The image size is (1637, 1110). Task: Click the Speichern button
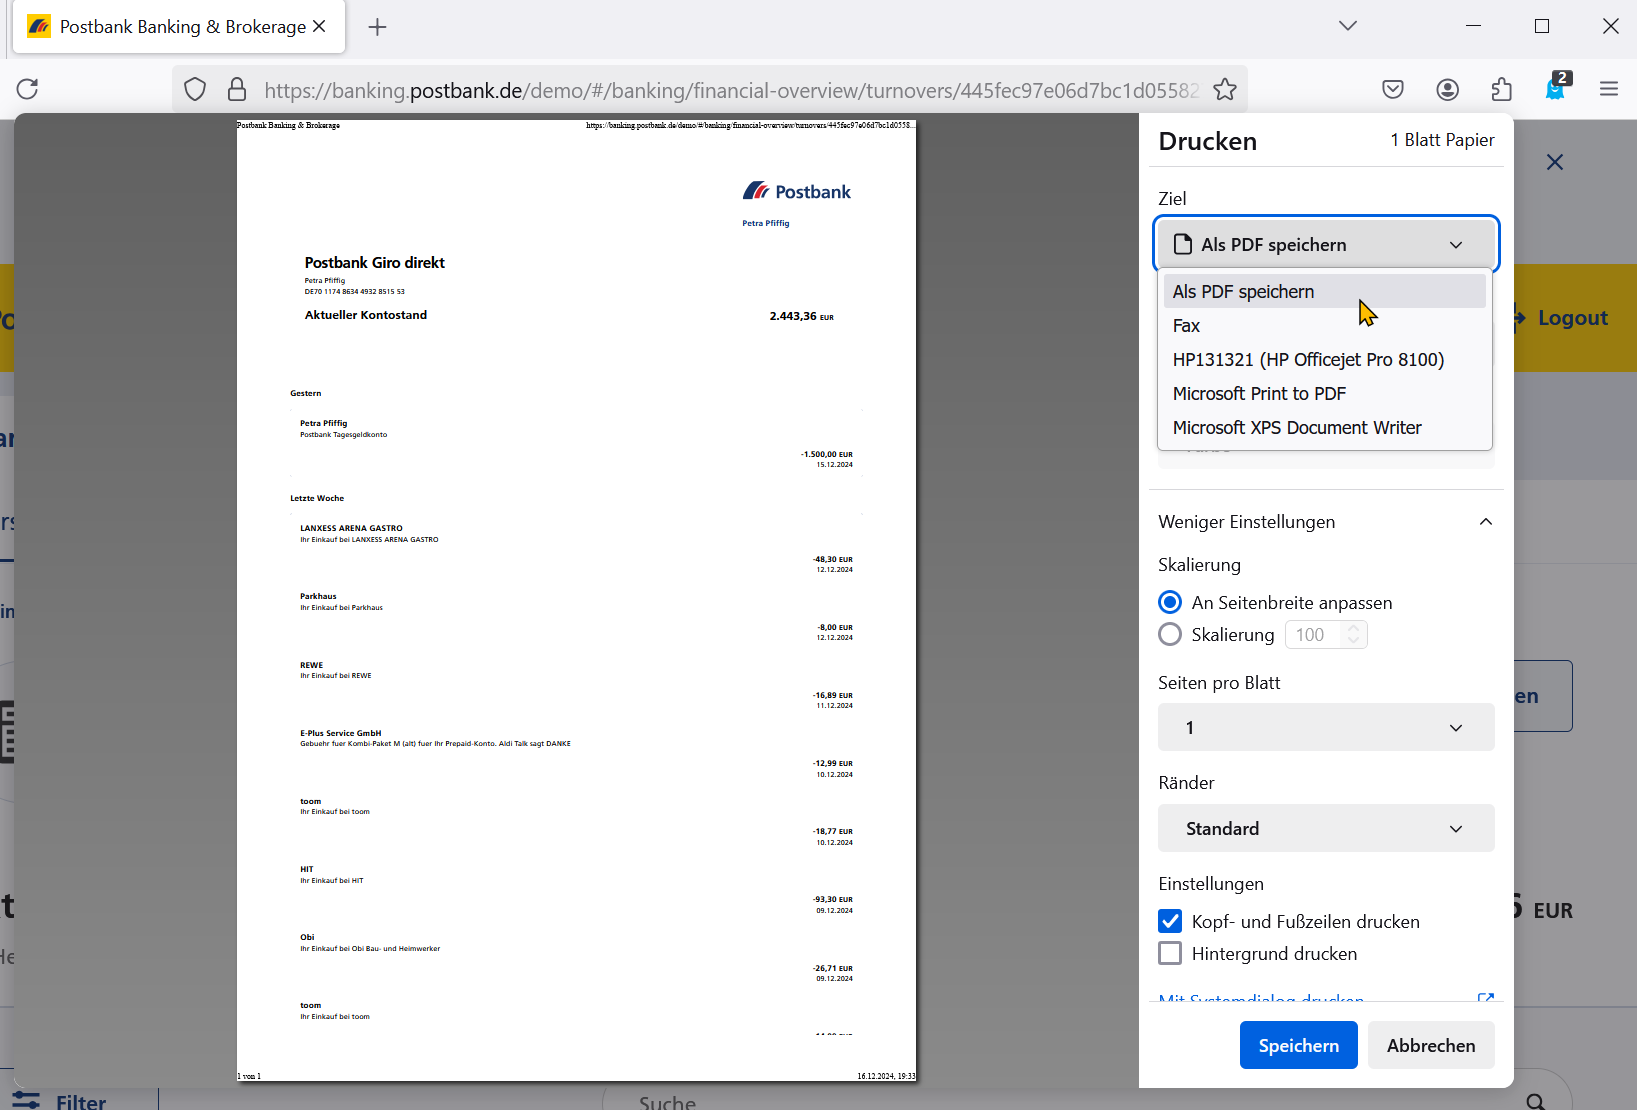[x=1298, y=1045]
